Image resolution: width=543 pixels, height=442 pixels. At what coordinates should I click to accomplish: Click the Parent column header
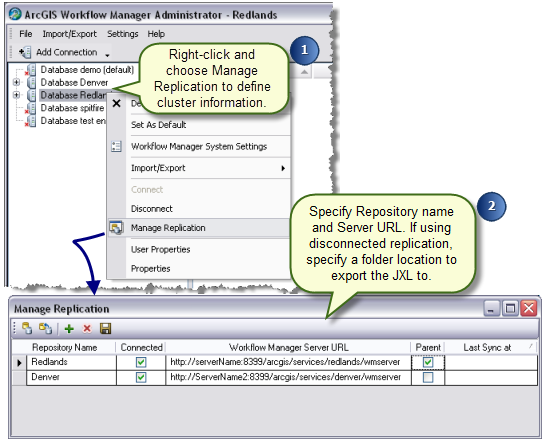tap(428, 347)
